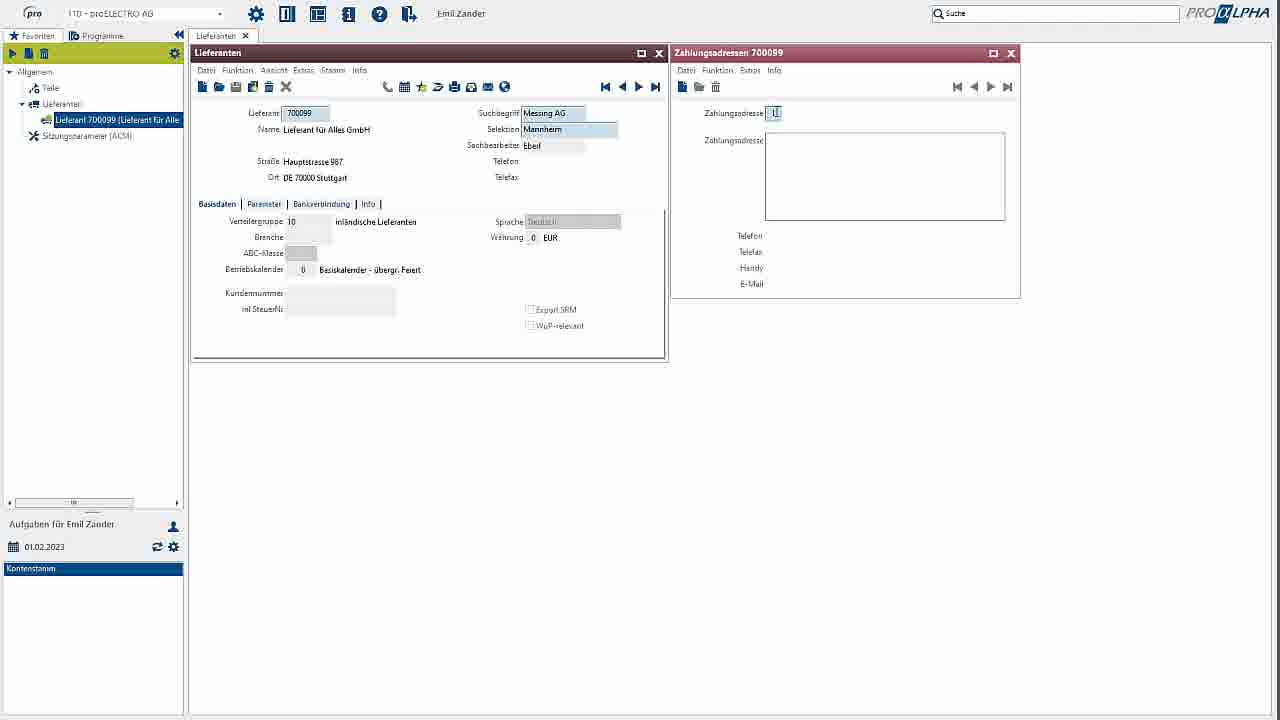Select the Kontenstamm task row

tap(94, 569)
